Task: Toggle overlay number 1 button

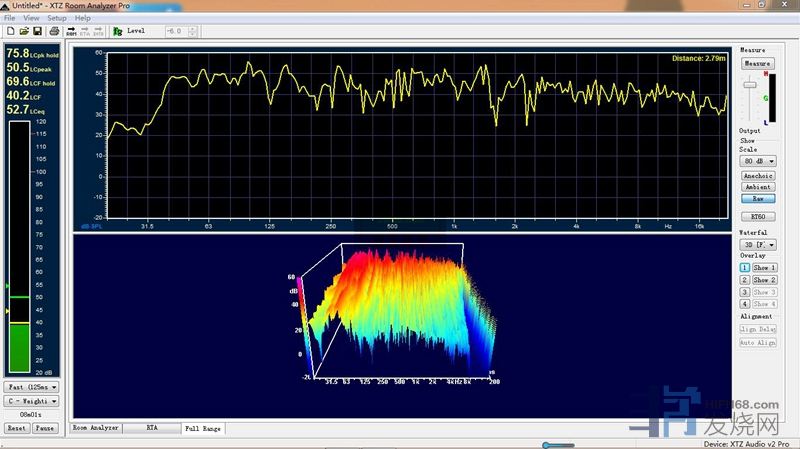Action: pyautogui.click(x=745, y=267)
